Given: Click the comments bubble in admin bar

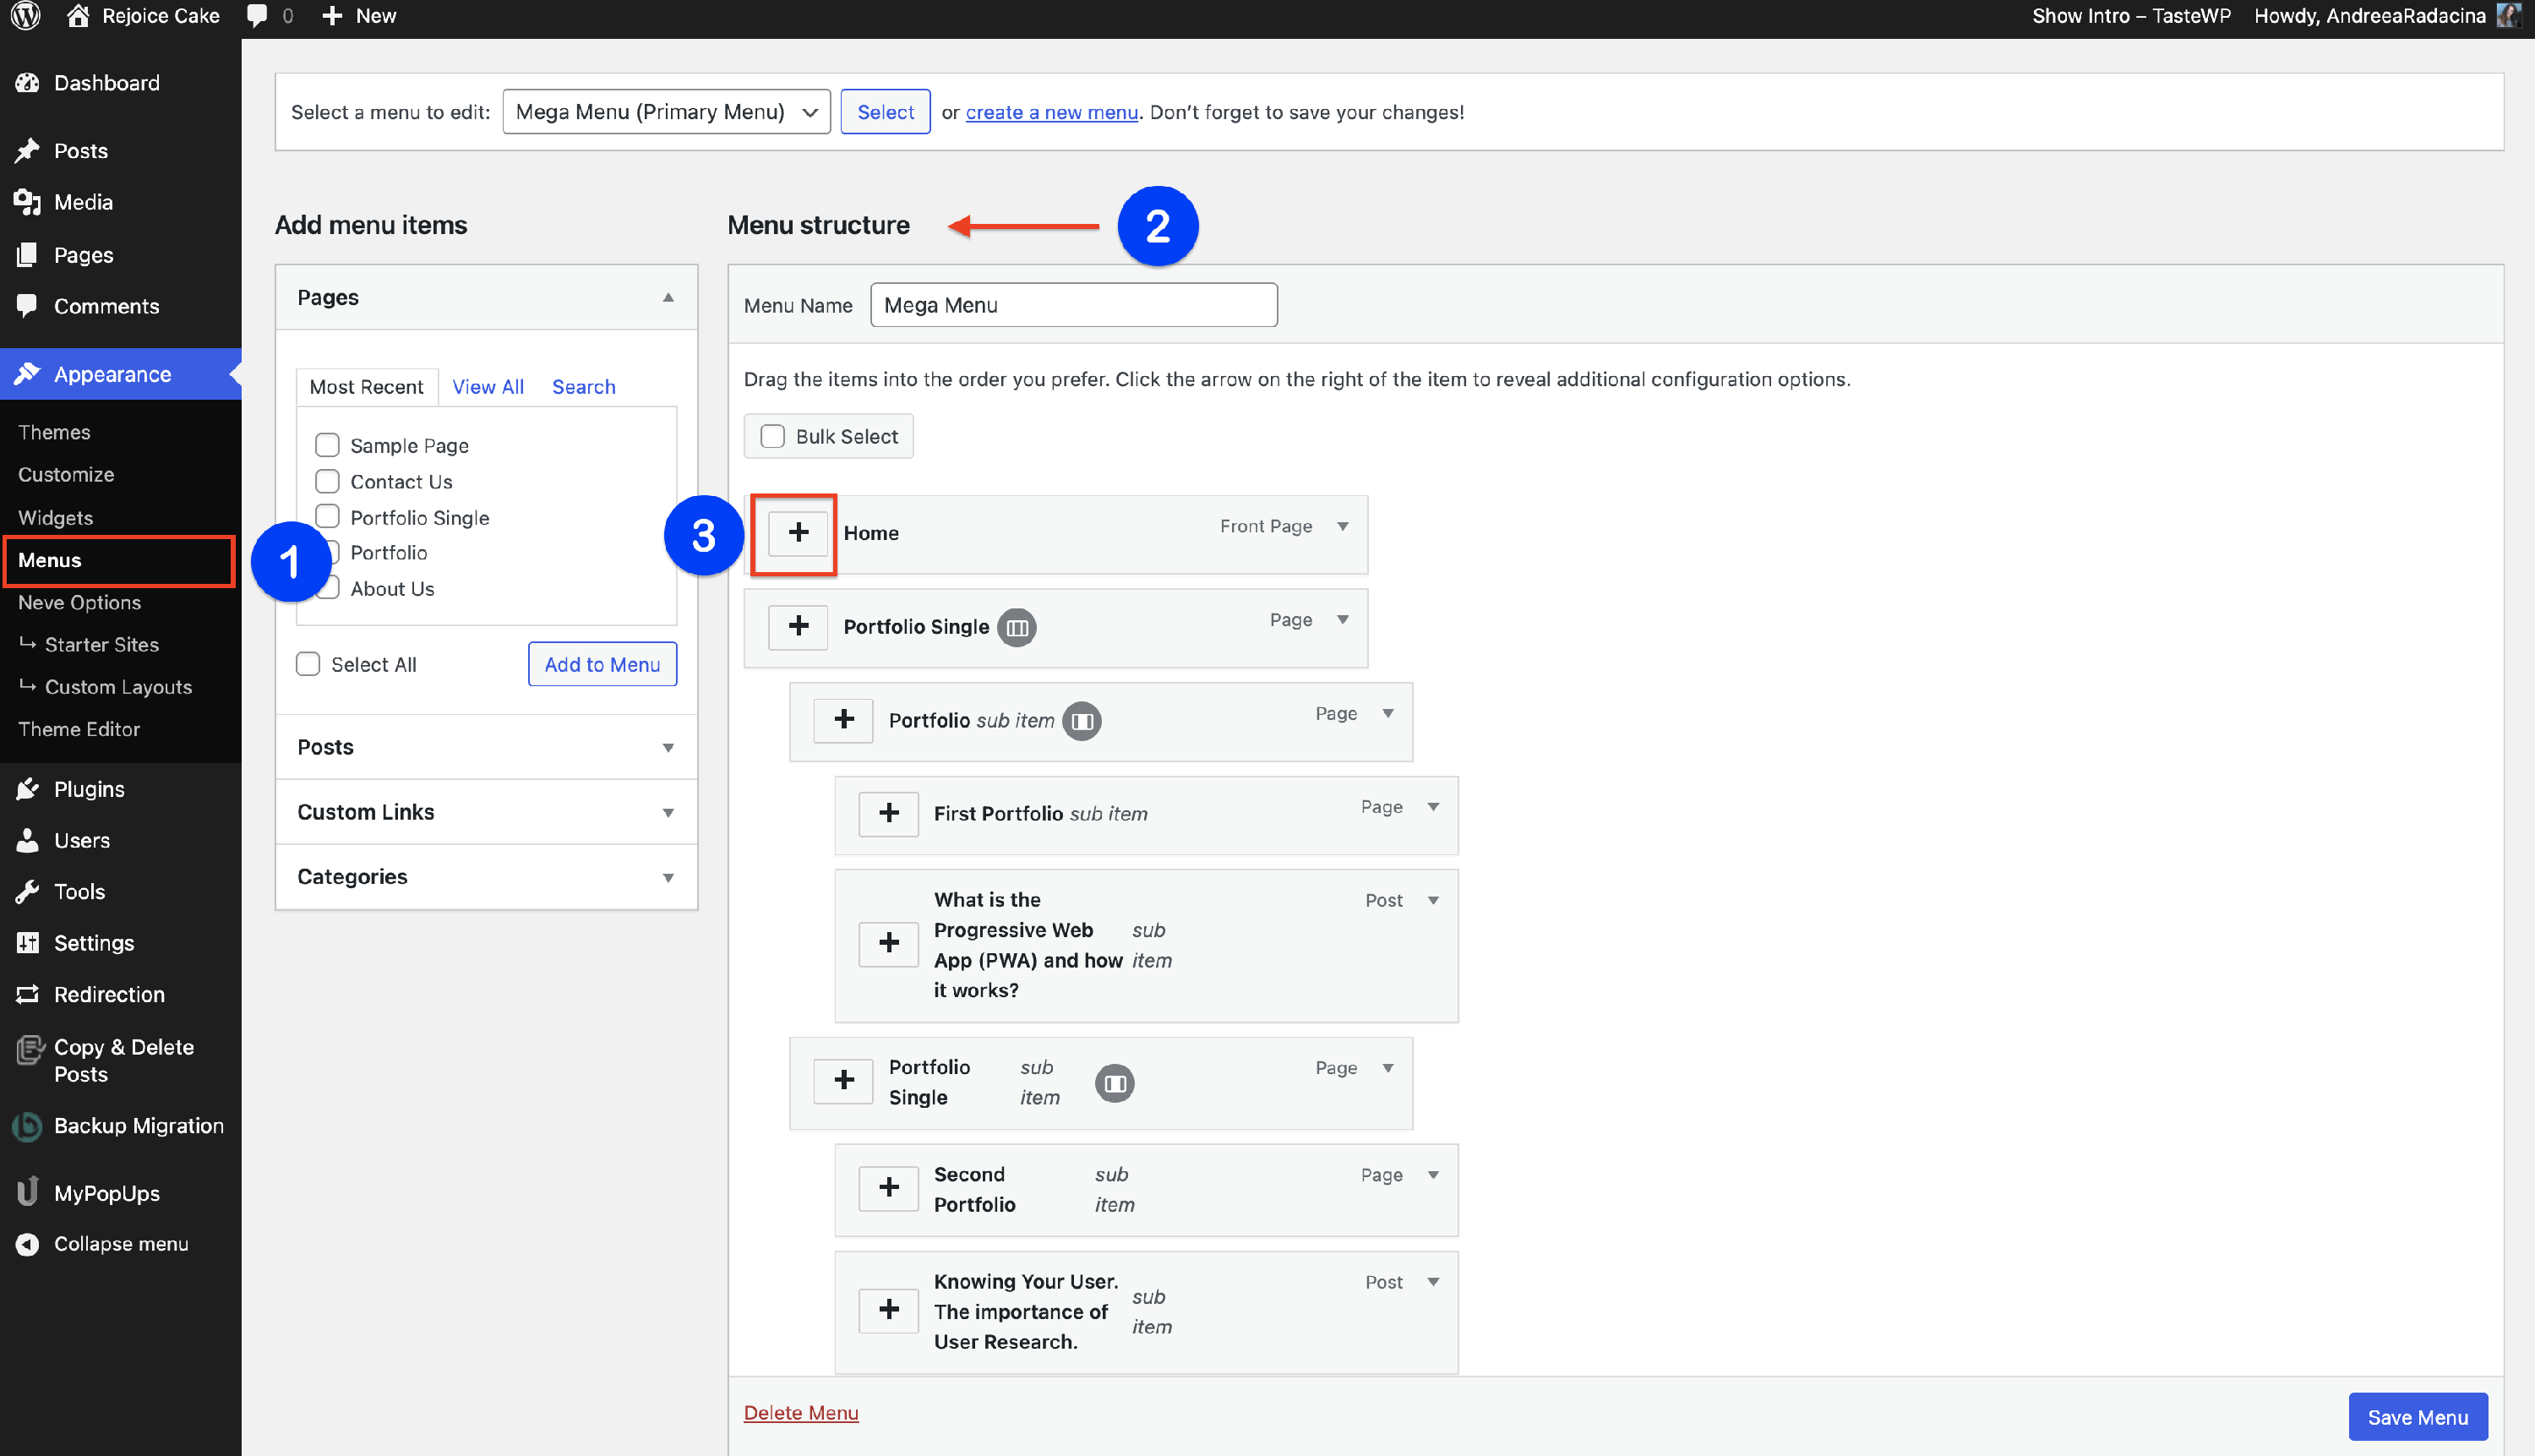Looking at the screenshot, I should click(x=257, y=16).
